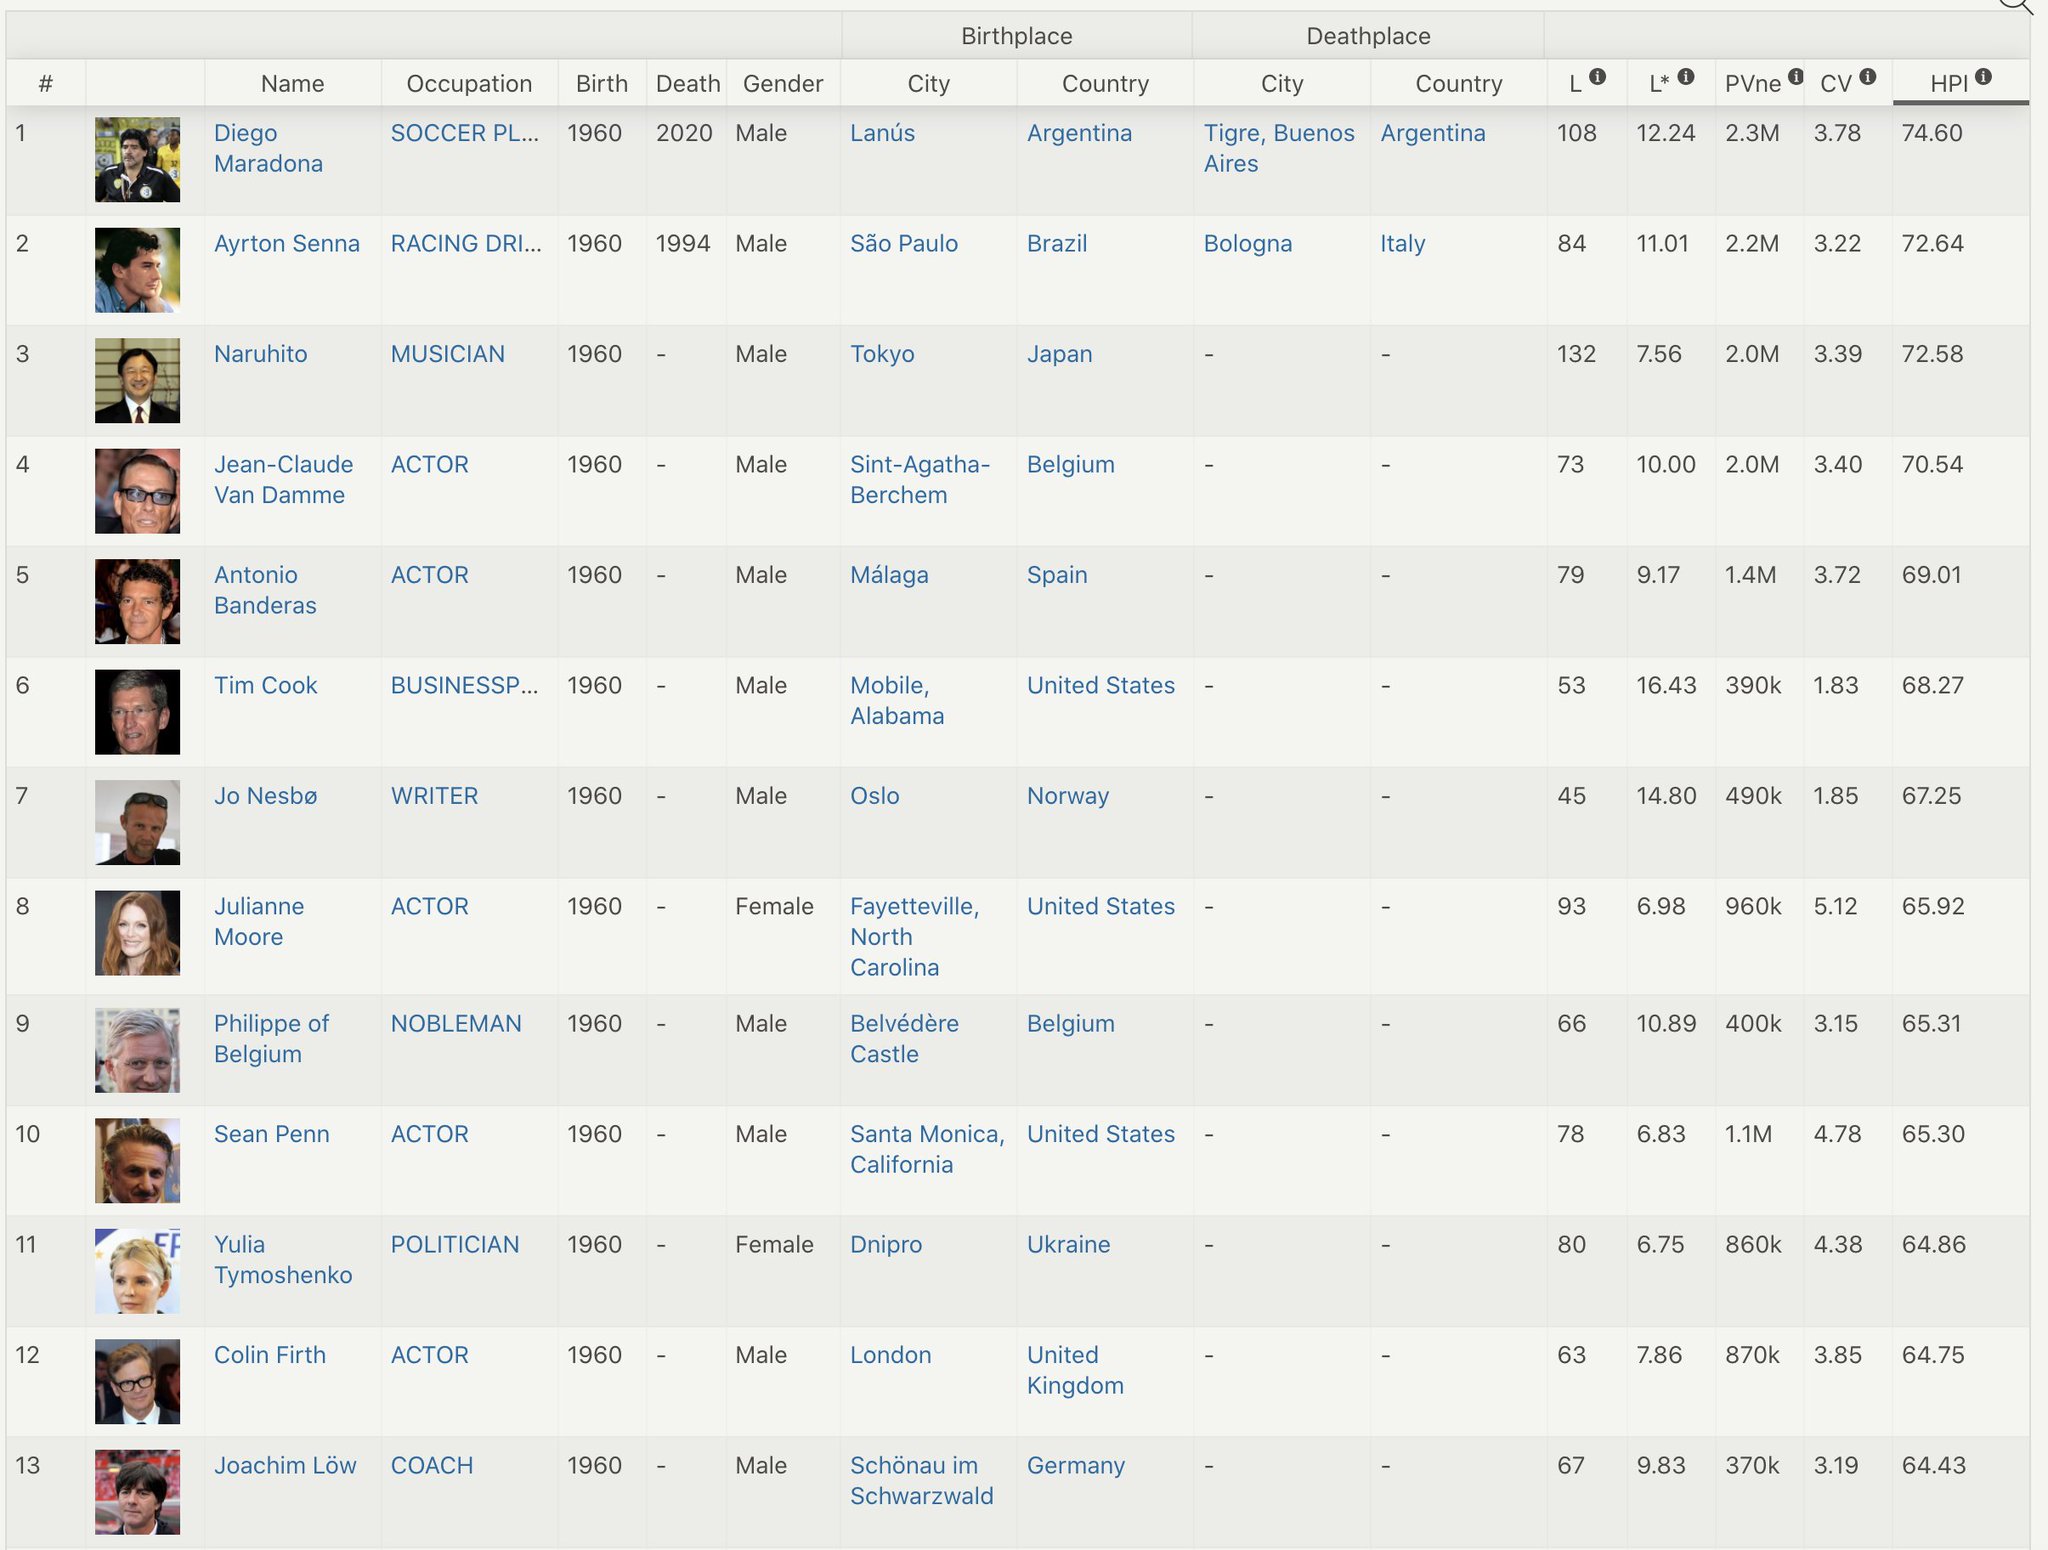Open Ayrton Senna's profile link

[286, 244]
